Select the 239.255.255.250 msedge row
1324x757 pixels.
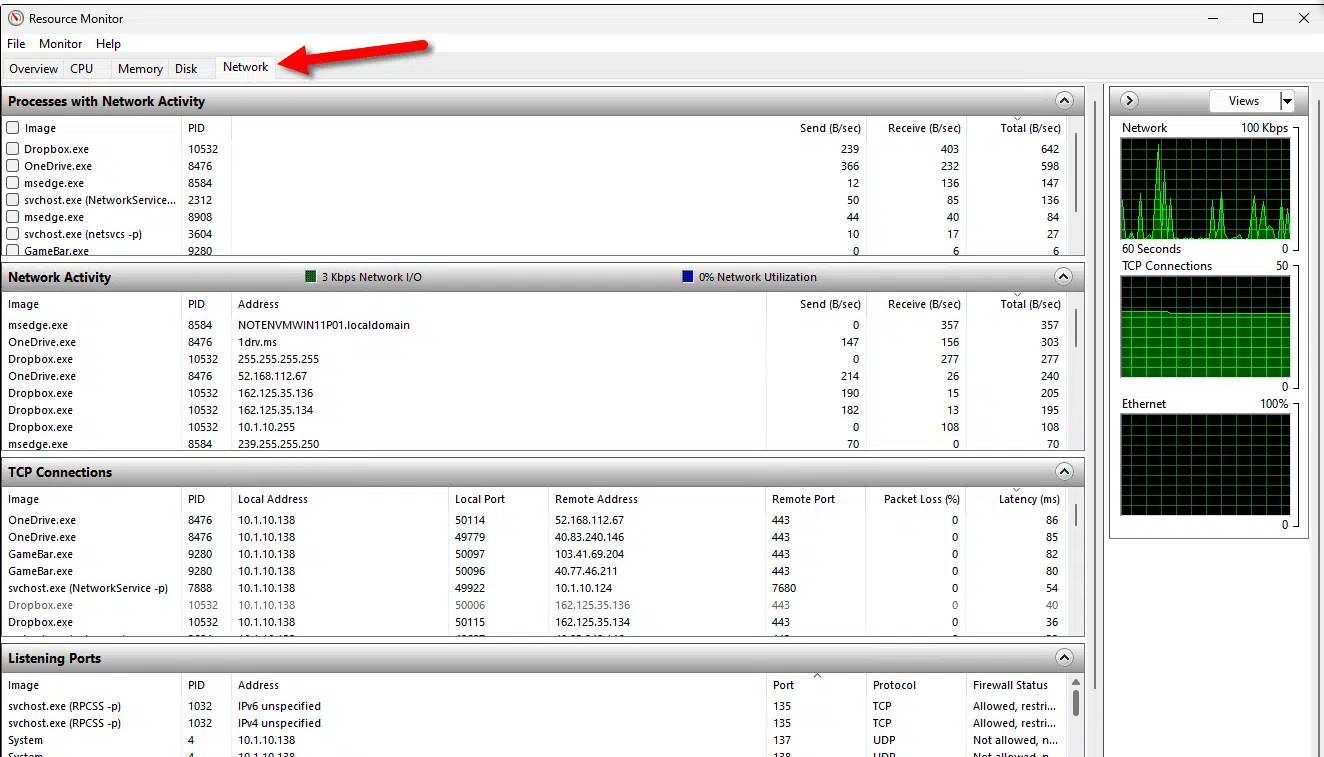(536, 443)
